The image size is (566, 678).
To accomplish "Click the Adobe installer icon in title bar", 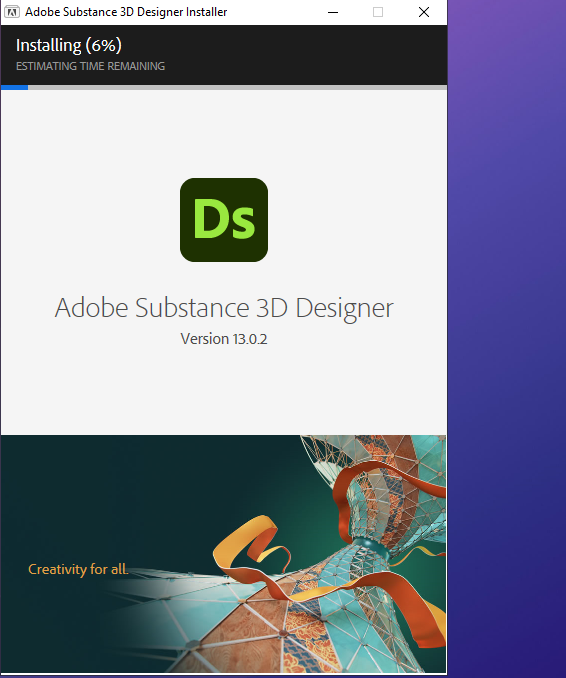I will [x=12, y=12].
